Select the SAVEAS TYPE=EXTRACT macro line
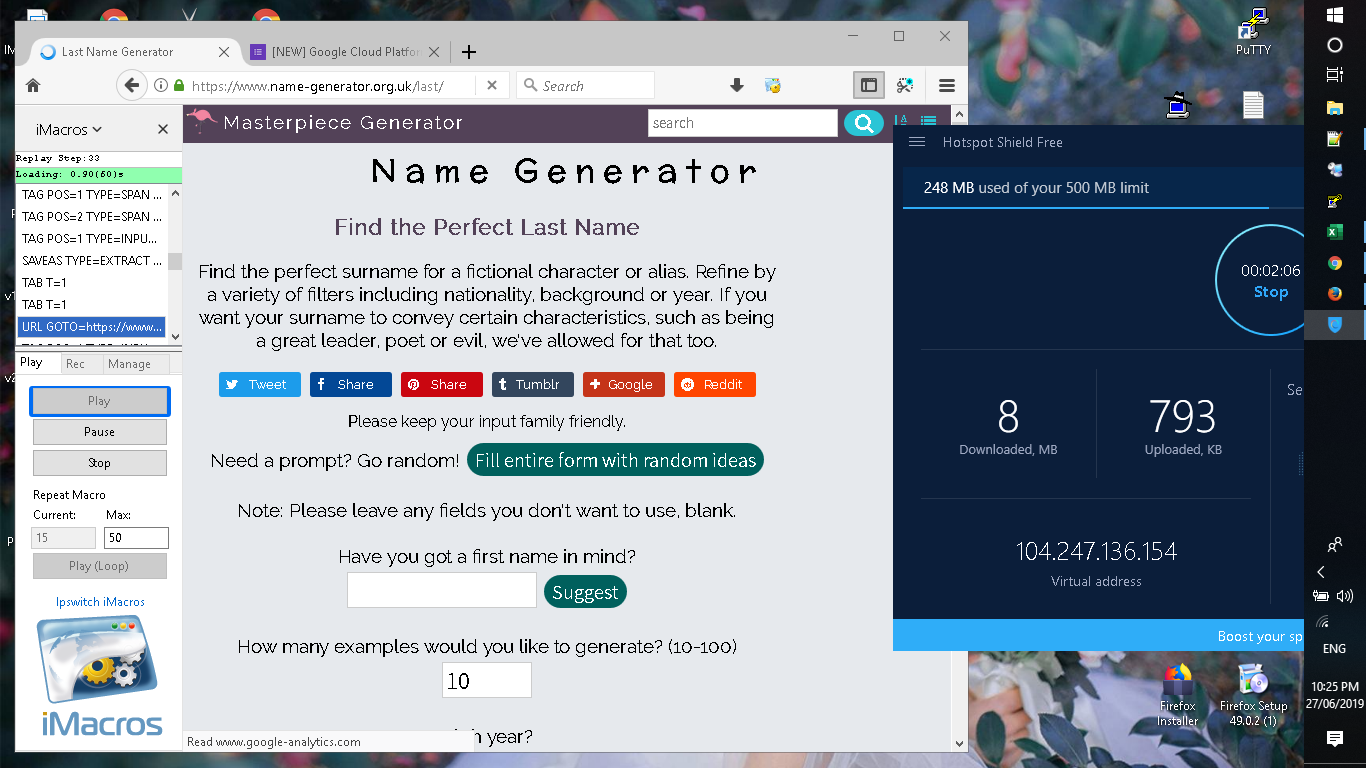 tap(92, 260)
